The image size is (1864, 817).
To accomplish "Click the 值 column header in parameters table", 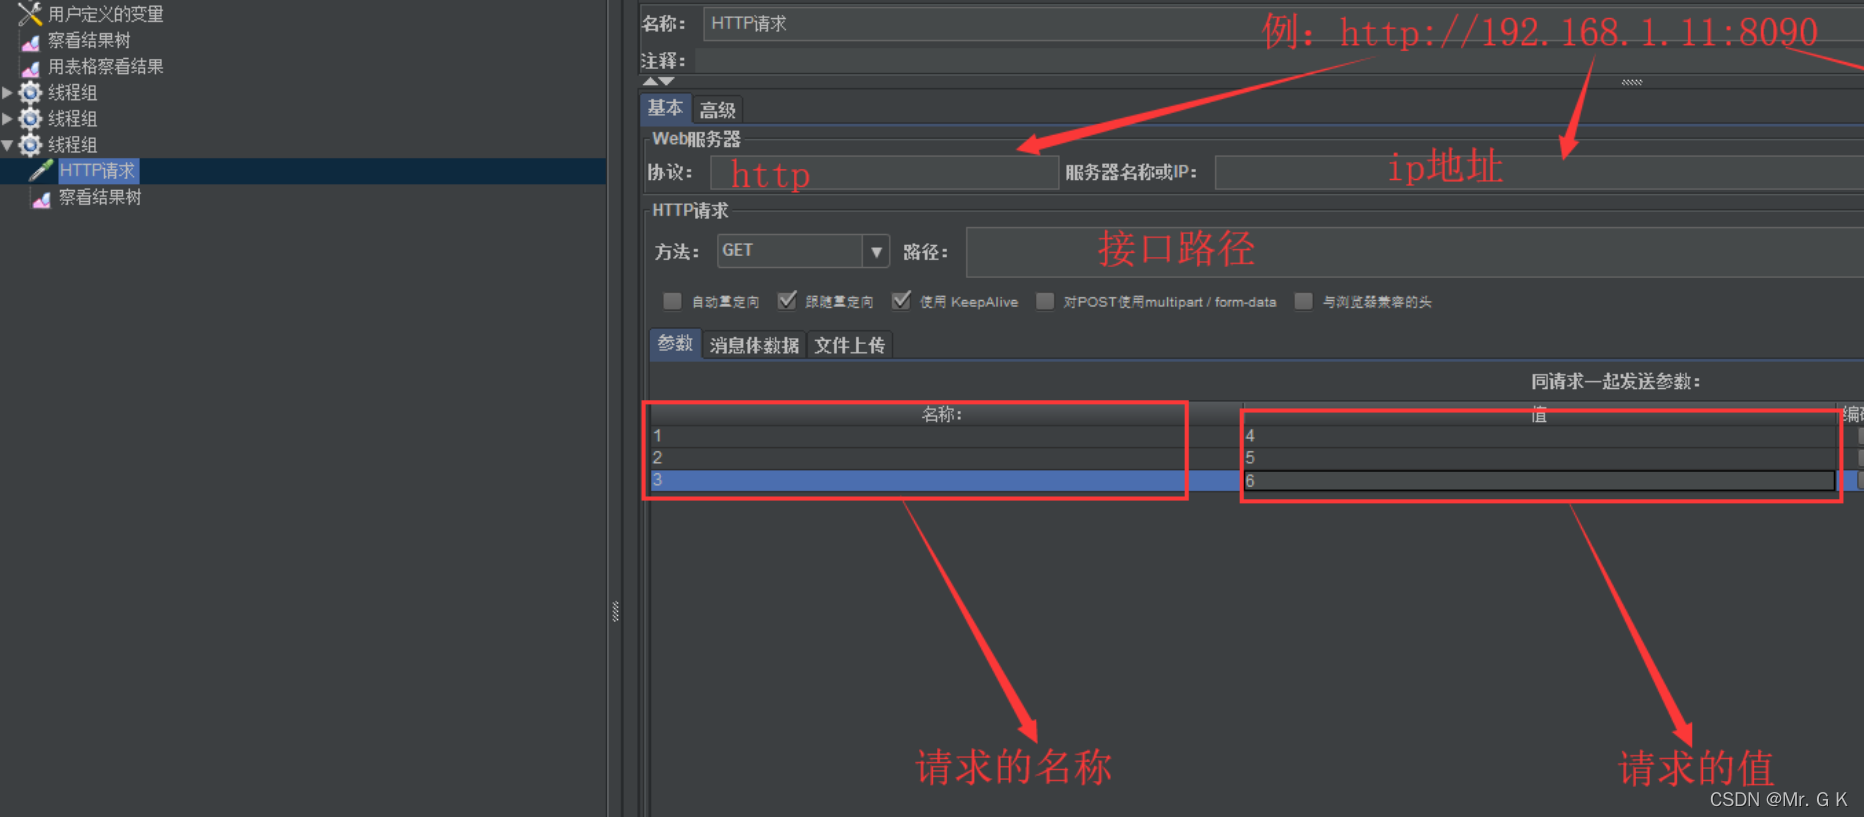I will pyautogui.click(x=1538, y=414).
